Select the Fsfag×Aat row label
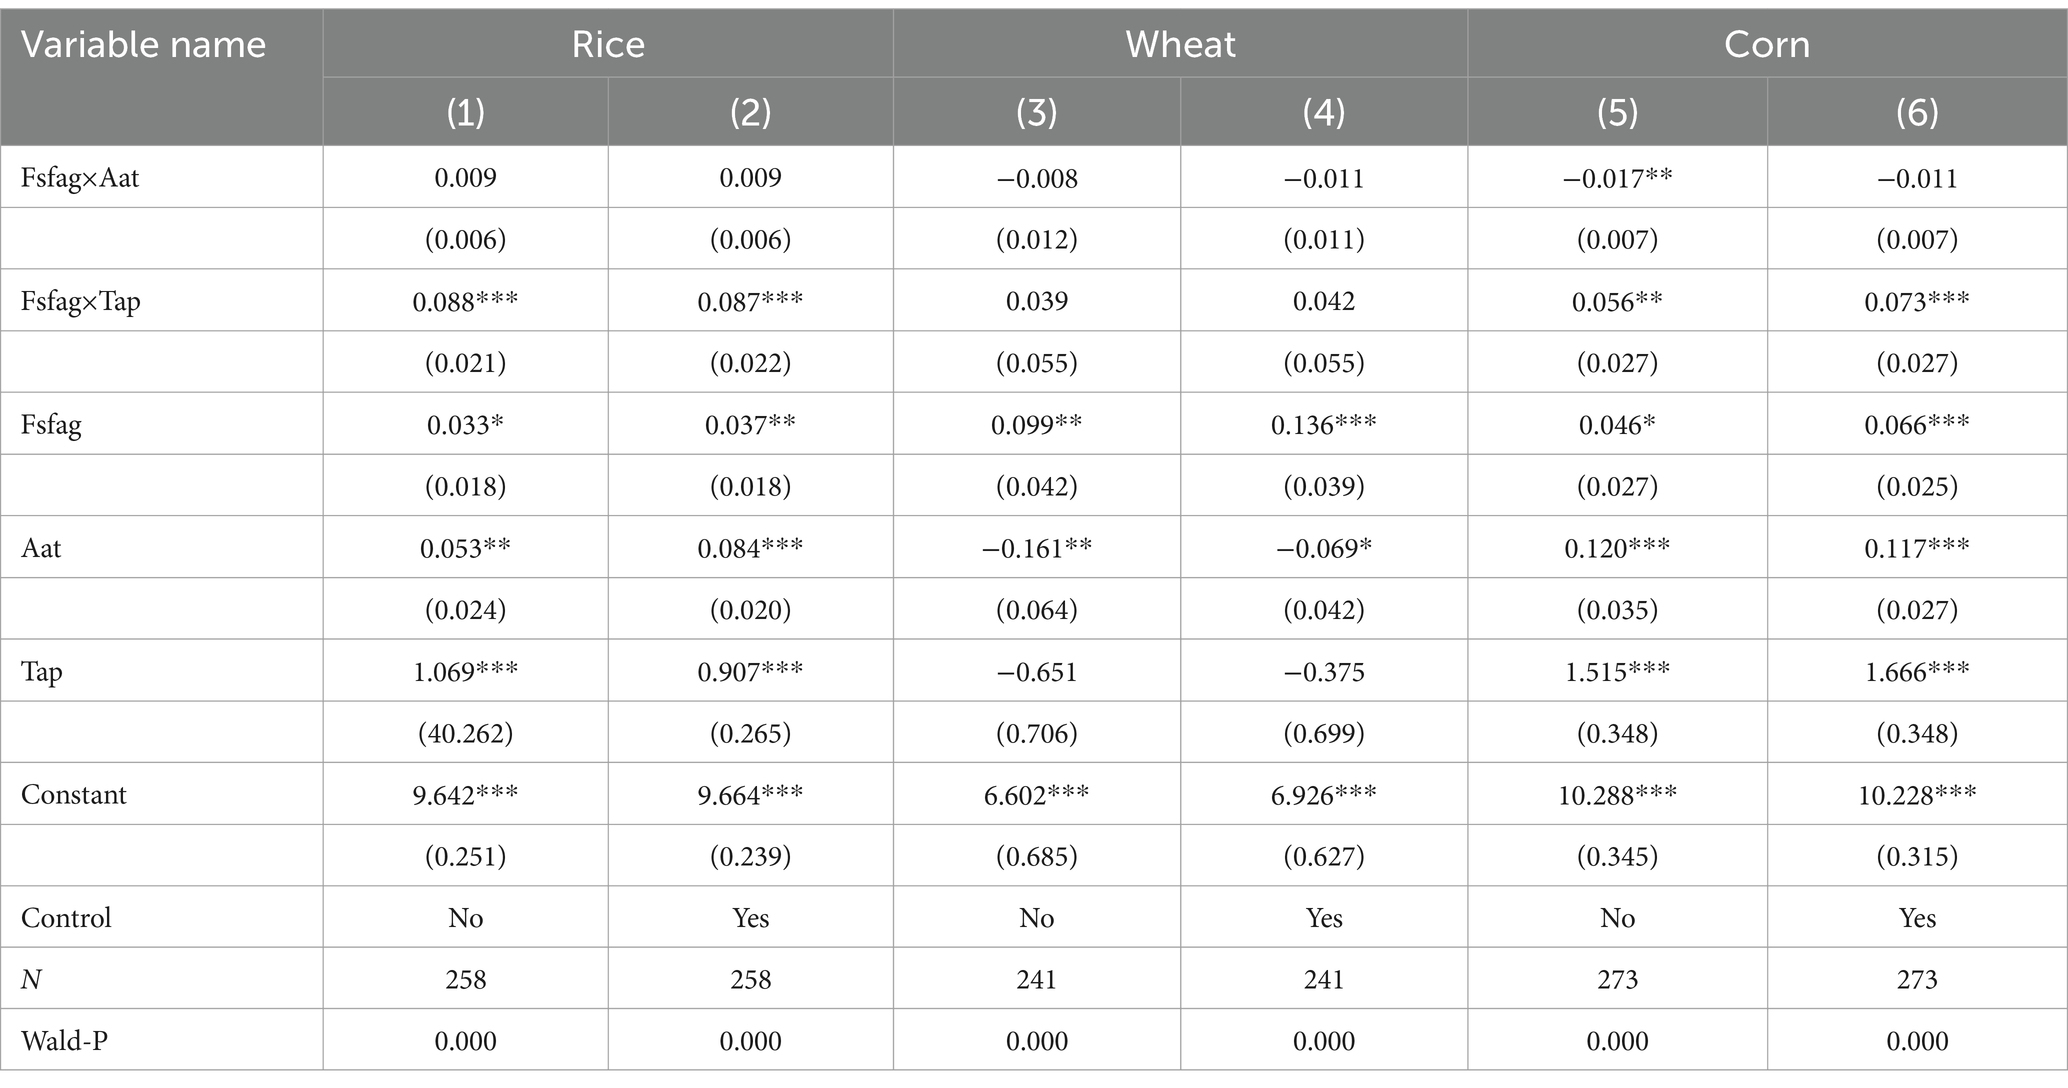Screen dimensions: 2068x1088 point(80,178)
